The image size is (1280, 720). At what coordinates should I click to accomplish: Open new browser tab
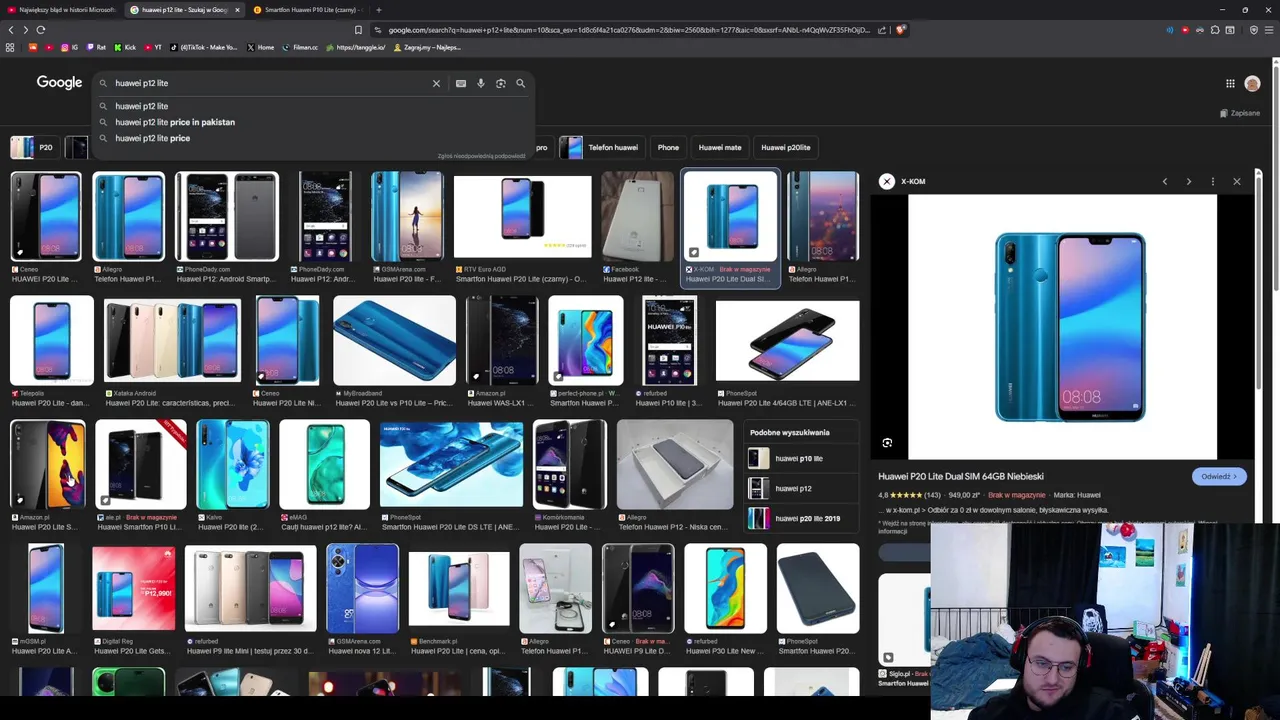(378, 10)
